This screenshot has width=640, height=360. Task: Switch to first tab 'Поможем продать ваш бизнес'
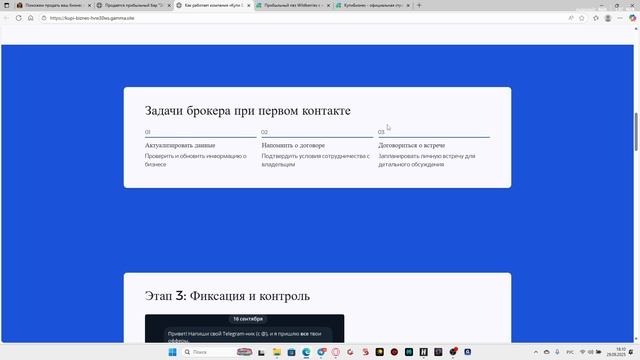click(x=53, y=5)
